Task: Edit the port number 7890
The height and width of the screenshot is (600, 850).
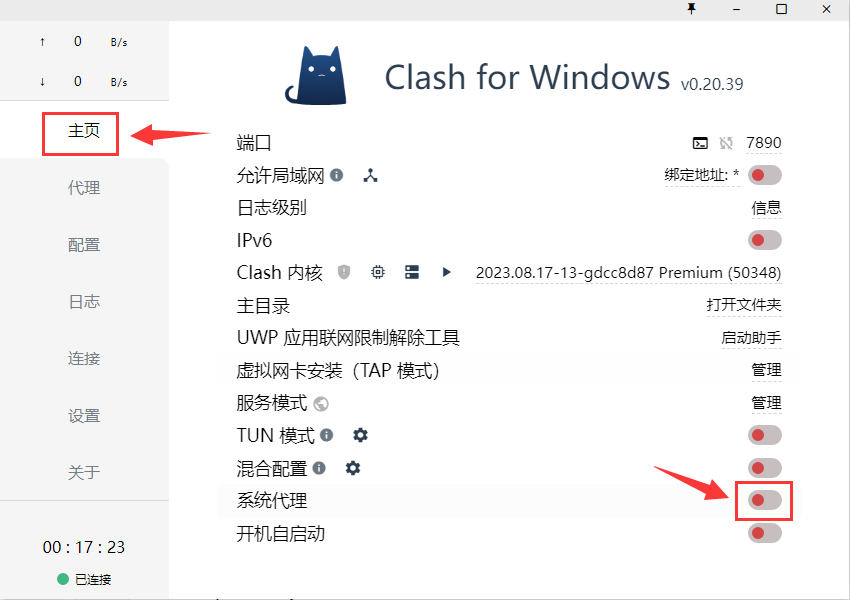Action: pos(763,143)
